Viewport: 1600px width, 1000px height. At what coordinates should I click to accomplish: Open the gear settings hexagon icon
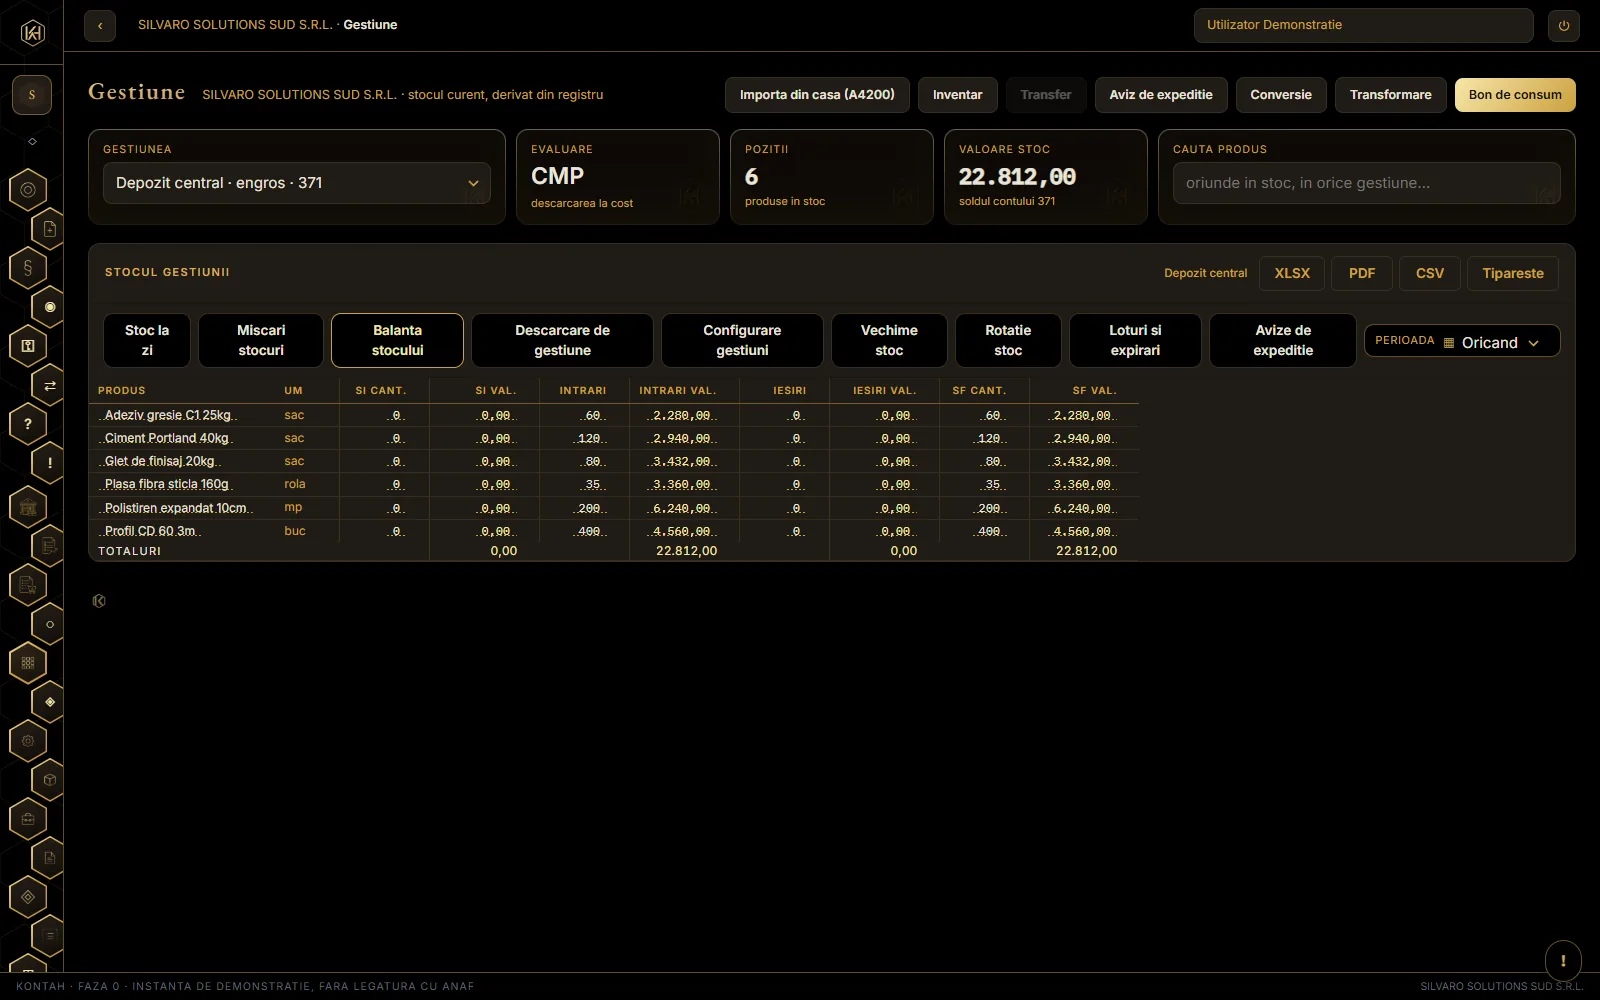[x=28, y=741]
